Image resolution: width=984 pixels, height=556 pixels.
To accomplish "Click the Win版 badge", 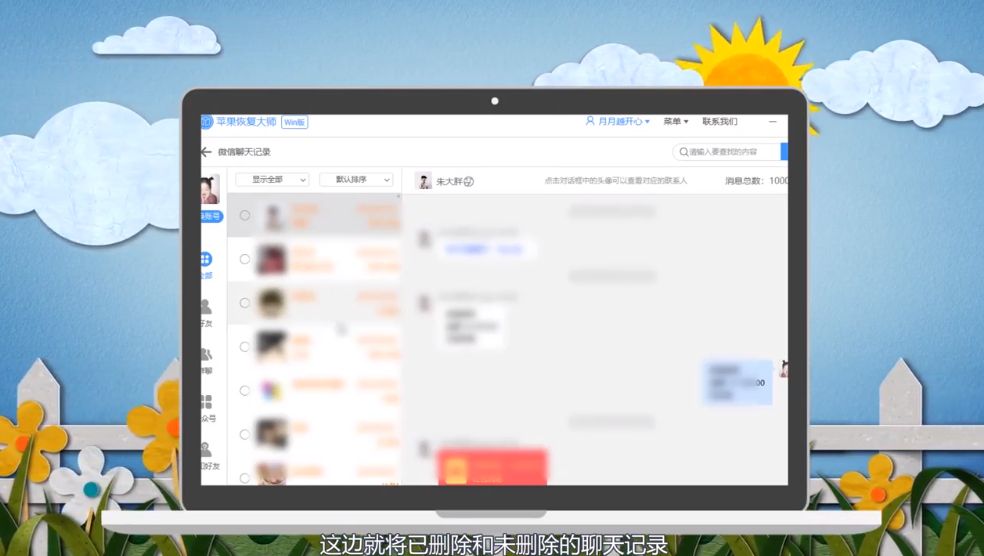I will tap(294, 122).
